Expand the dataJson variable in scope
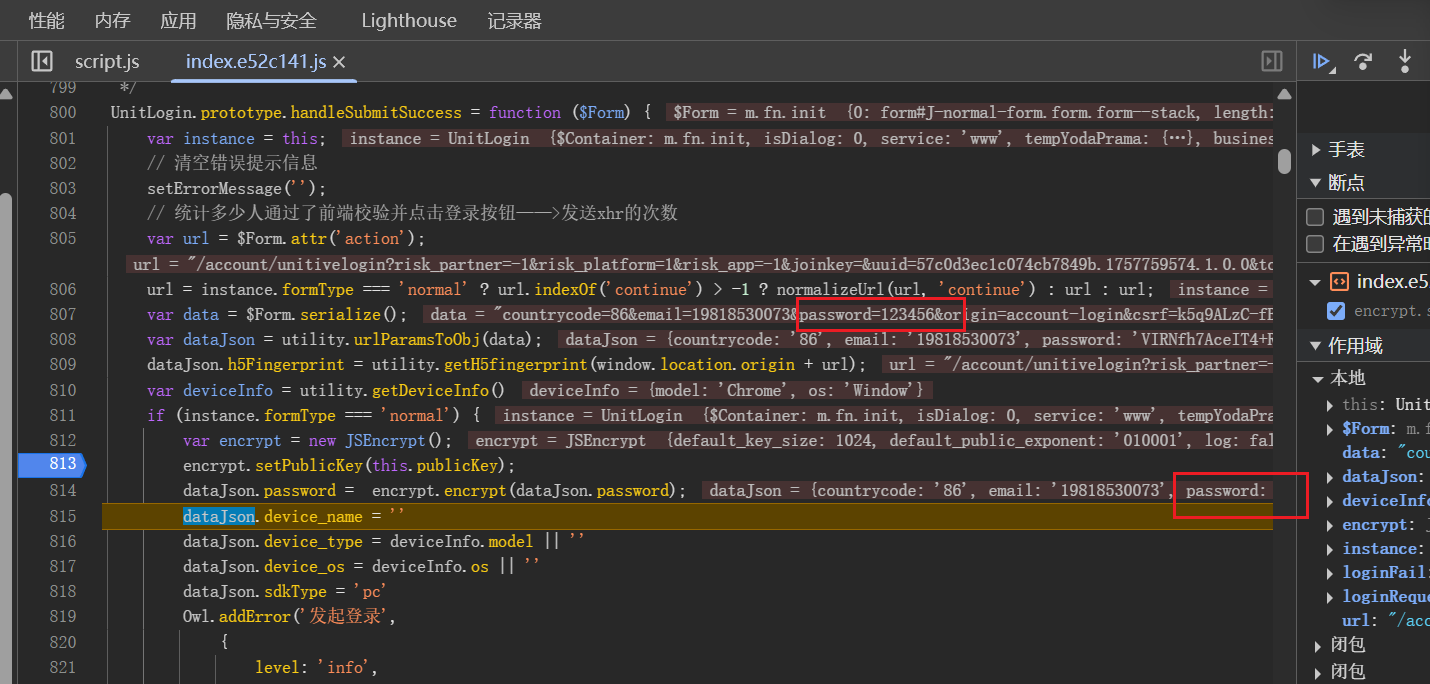This screenshot has width=1430, height=684. pos(1330,477)
